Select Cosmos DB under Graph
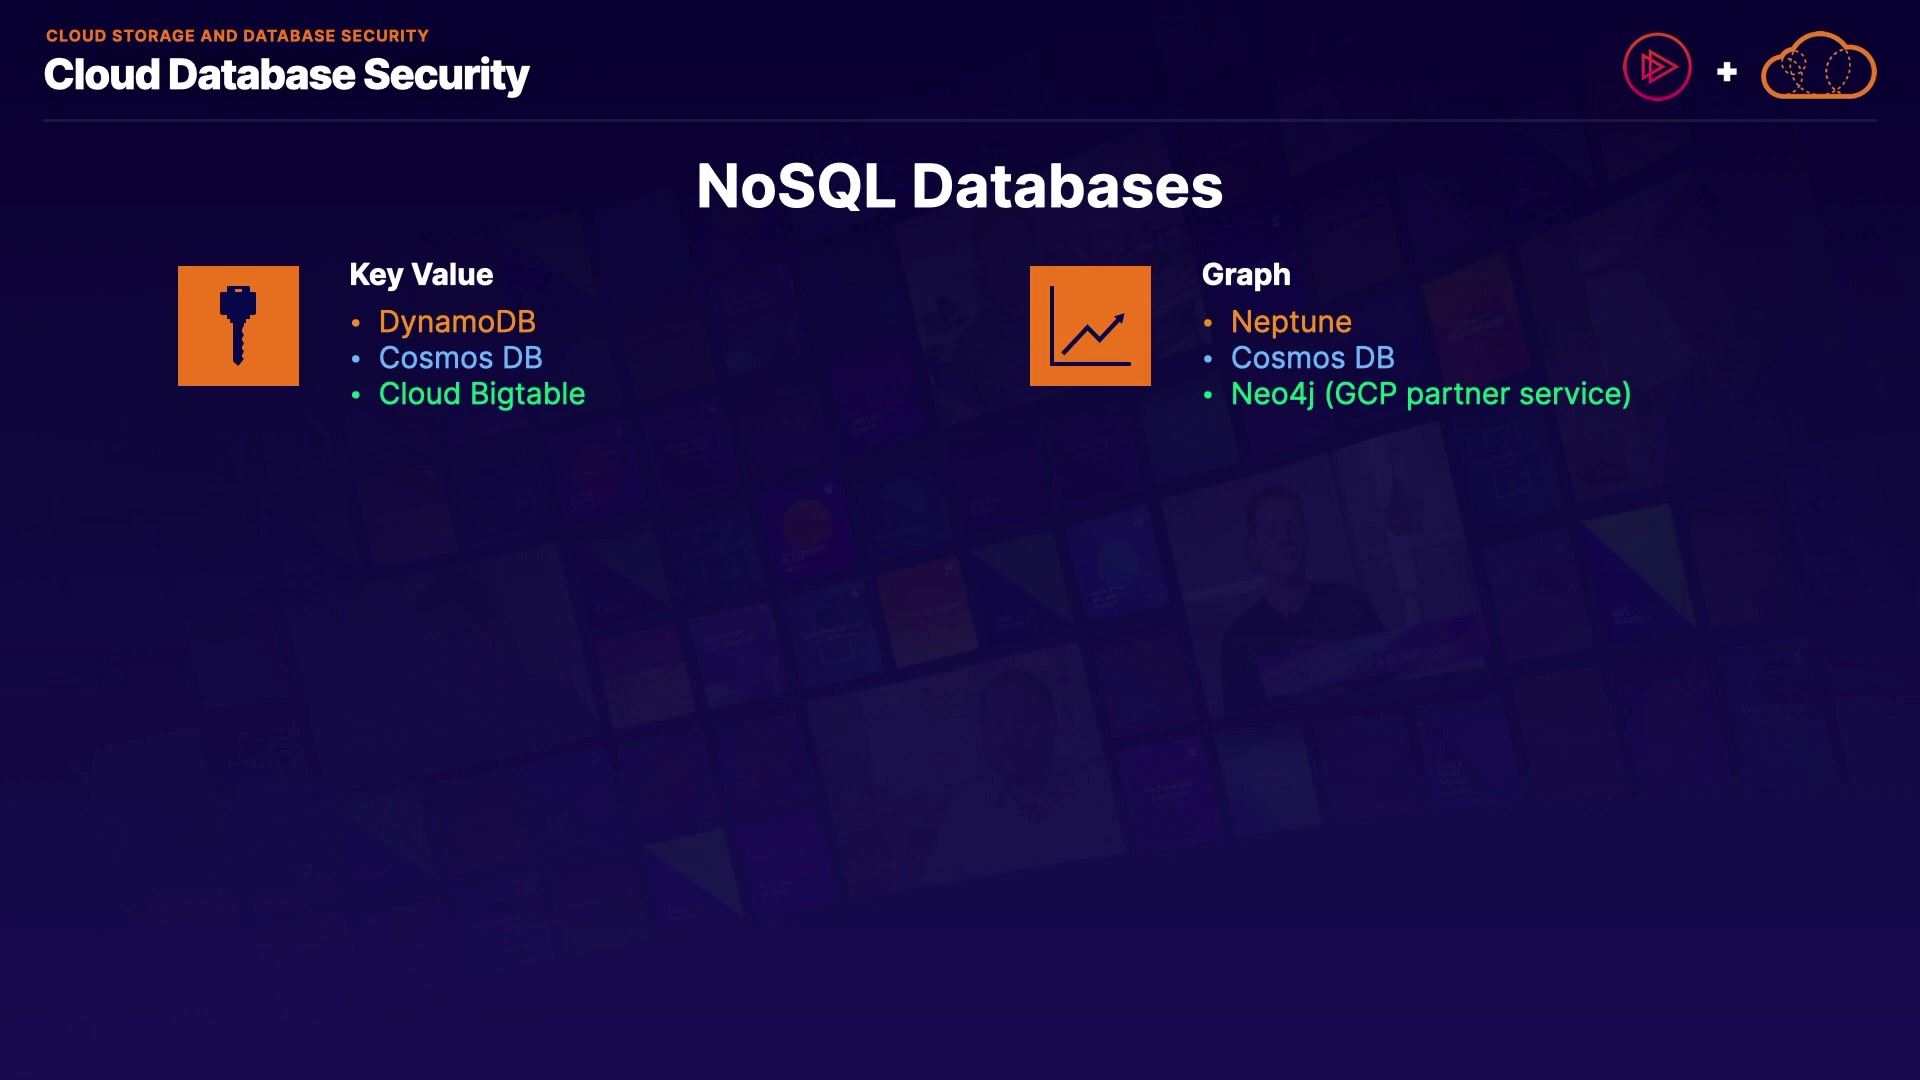The width and height of the screenshot is (1920, 1080). (1312, 358)
